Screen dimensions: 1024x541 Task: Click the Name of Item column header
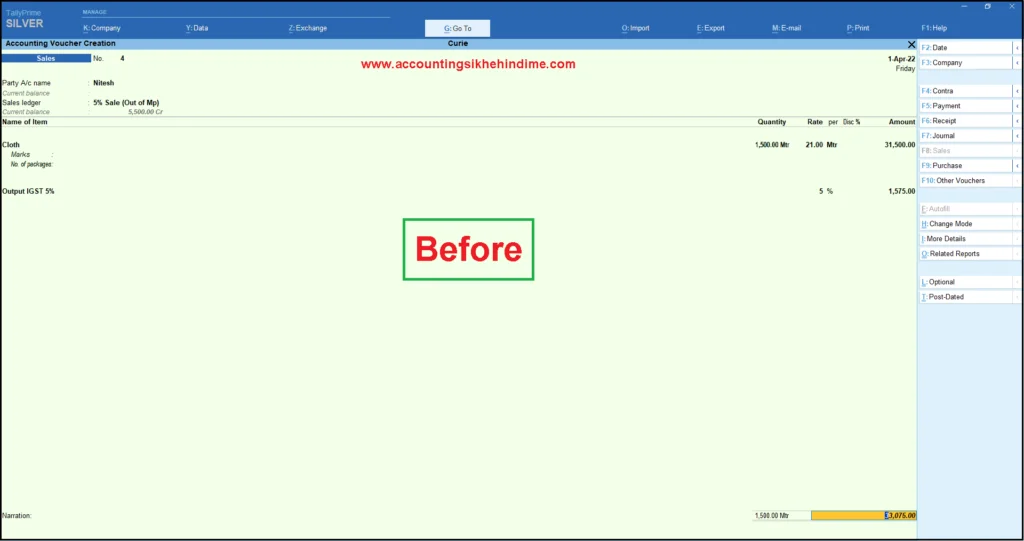[x=25, y=122]
